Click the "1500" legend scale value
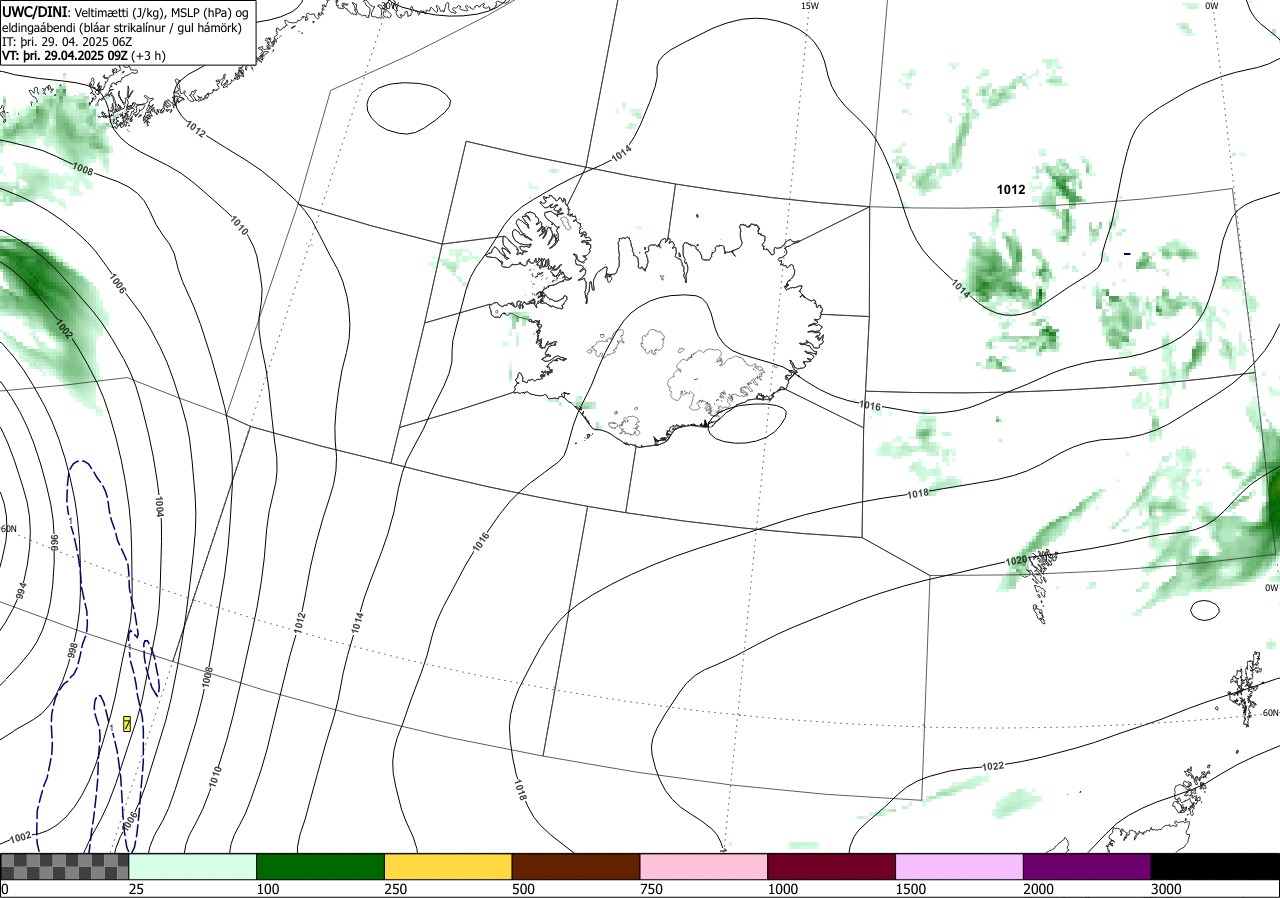The width and height of the screenshot is (1280, 898). (x=911, y=889)
